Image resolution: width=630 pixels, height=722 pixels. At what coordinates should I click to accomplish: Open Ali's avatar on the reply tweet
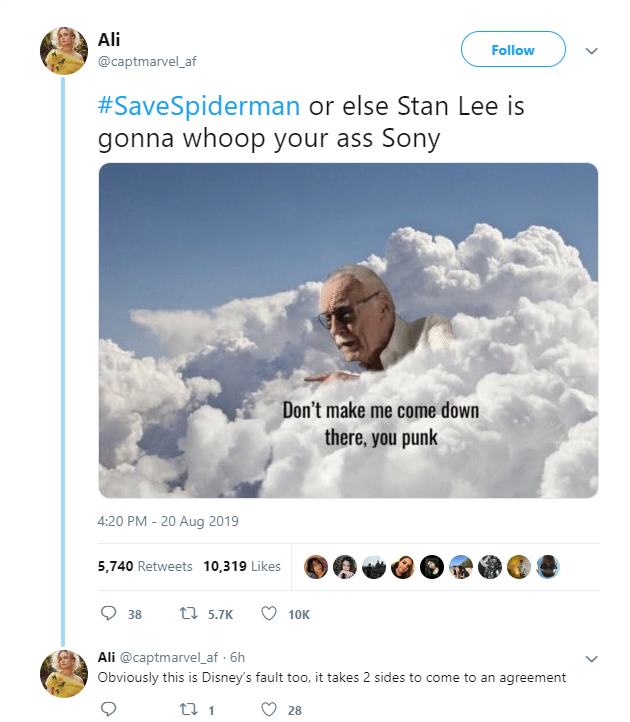tap(63, 673)
